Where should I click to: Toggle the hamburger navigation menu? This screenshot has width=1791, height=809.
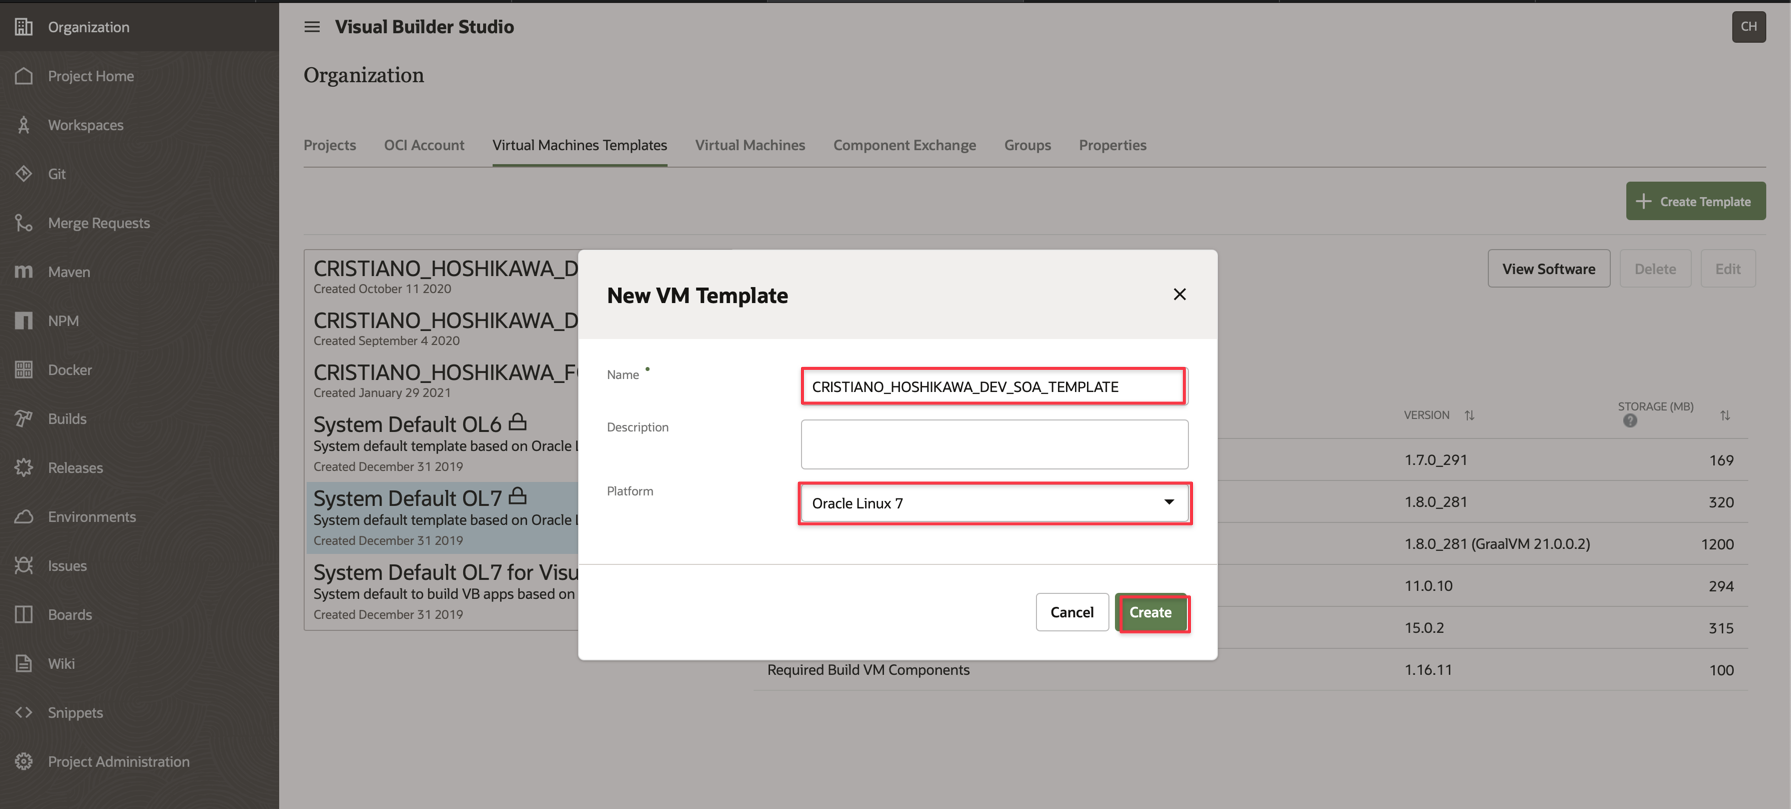312,27
